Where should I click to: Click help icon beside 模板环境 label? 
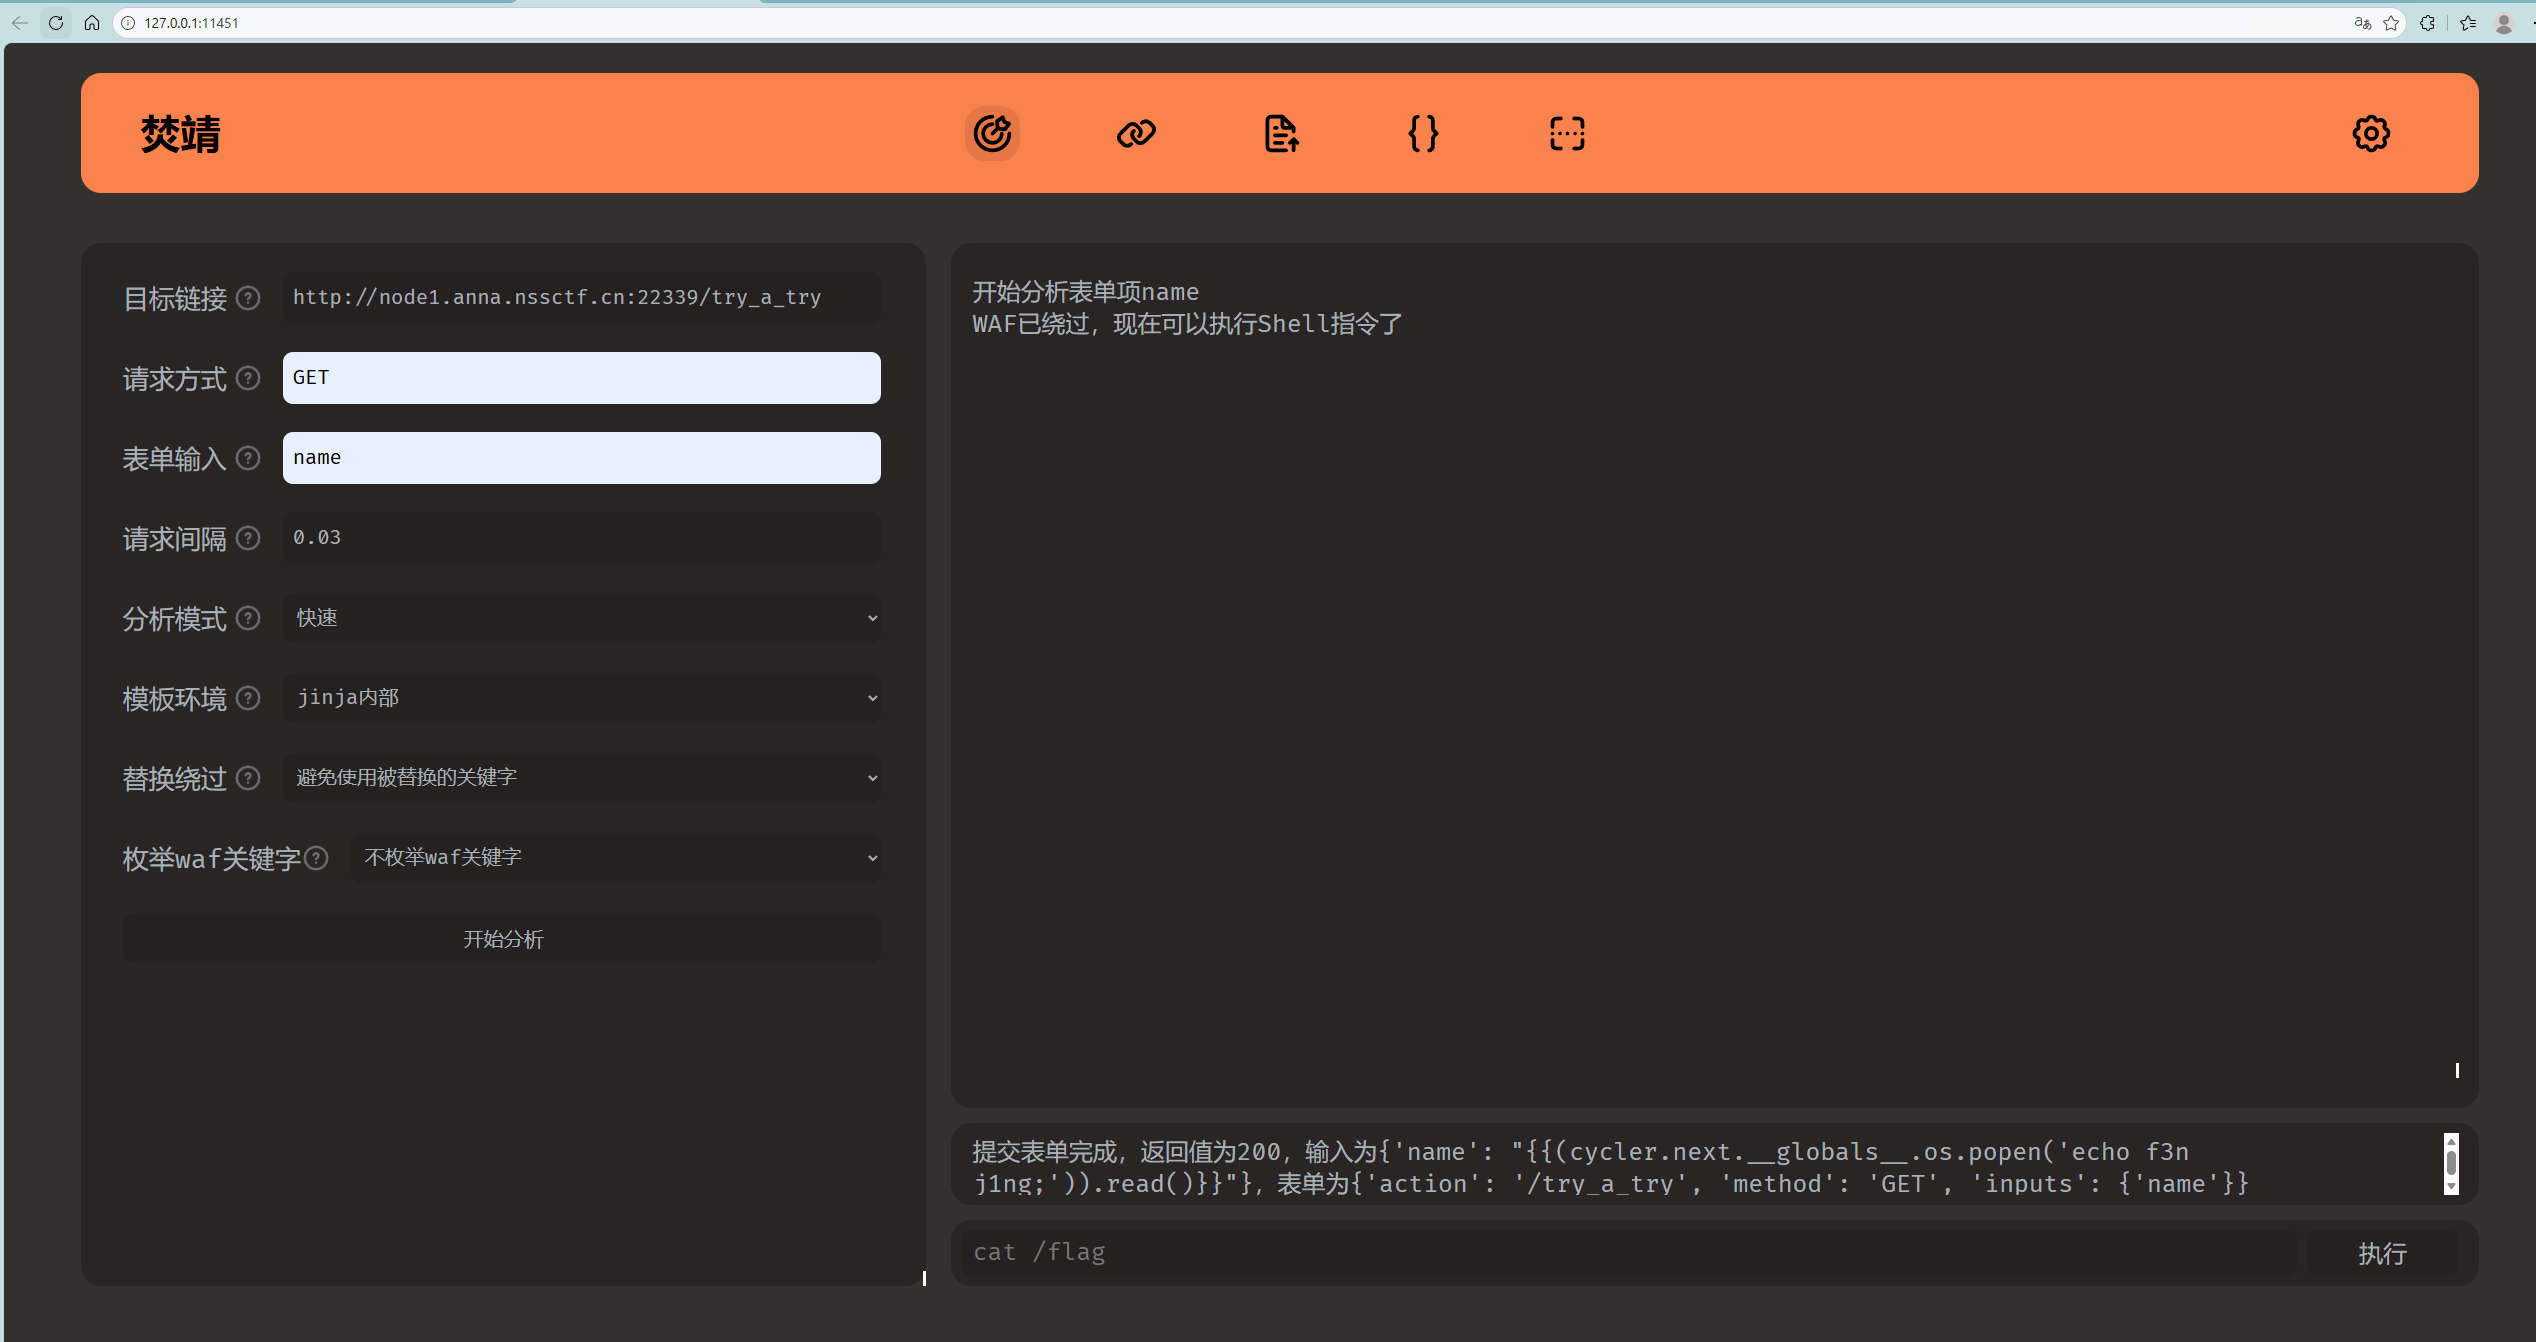click(248, 698)
